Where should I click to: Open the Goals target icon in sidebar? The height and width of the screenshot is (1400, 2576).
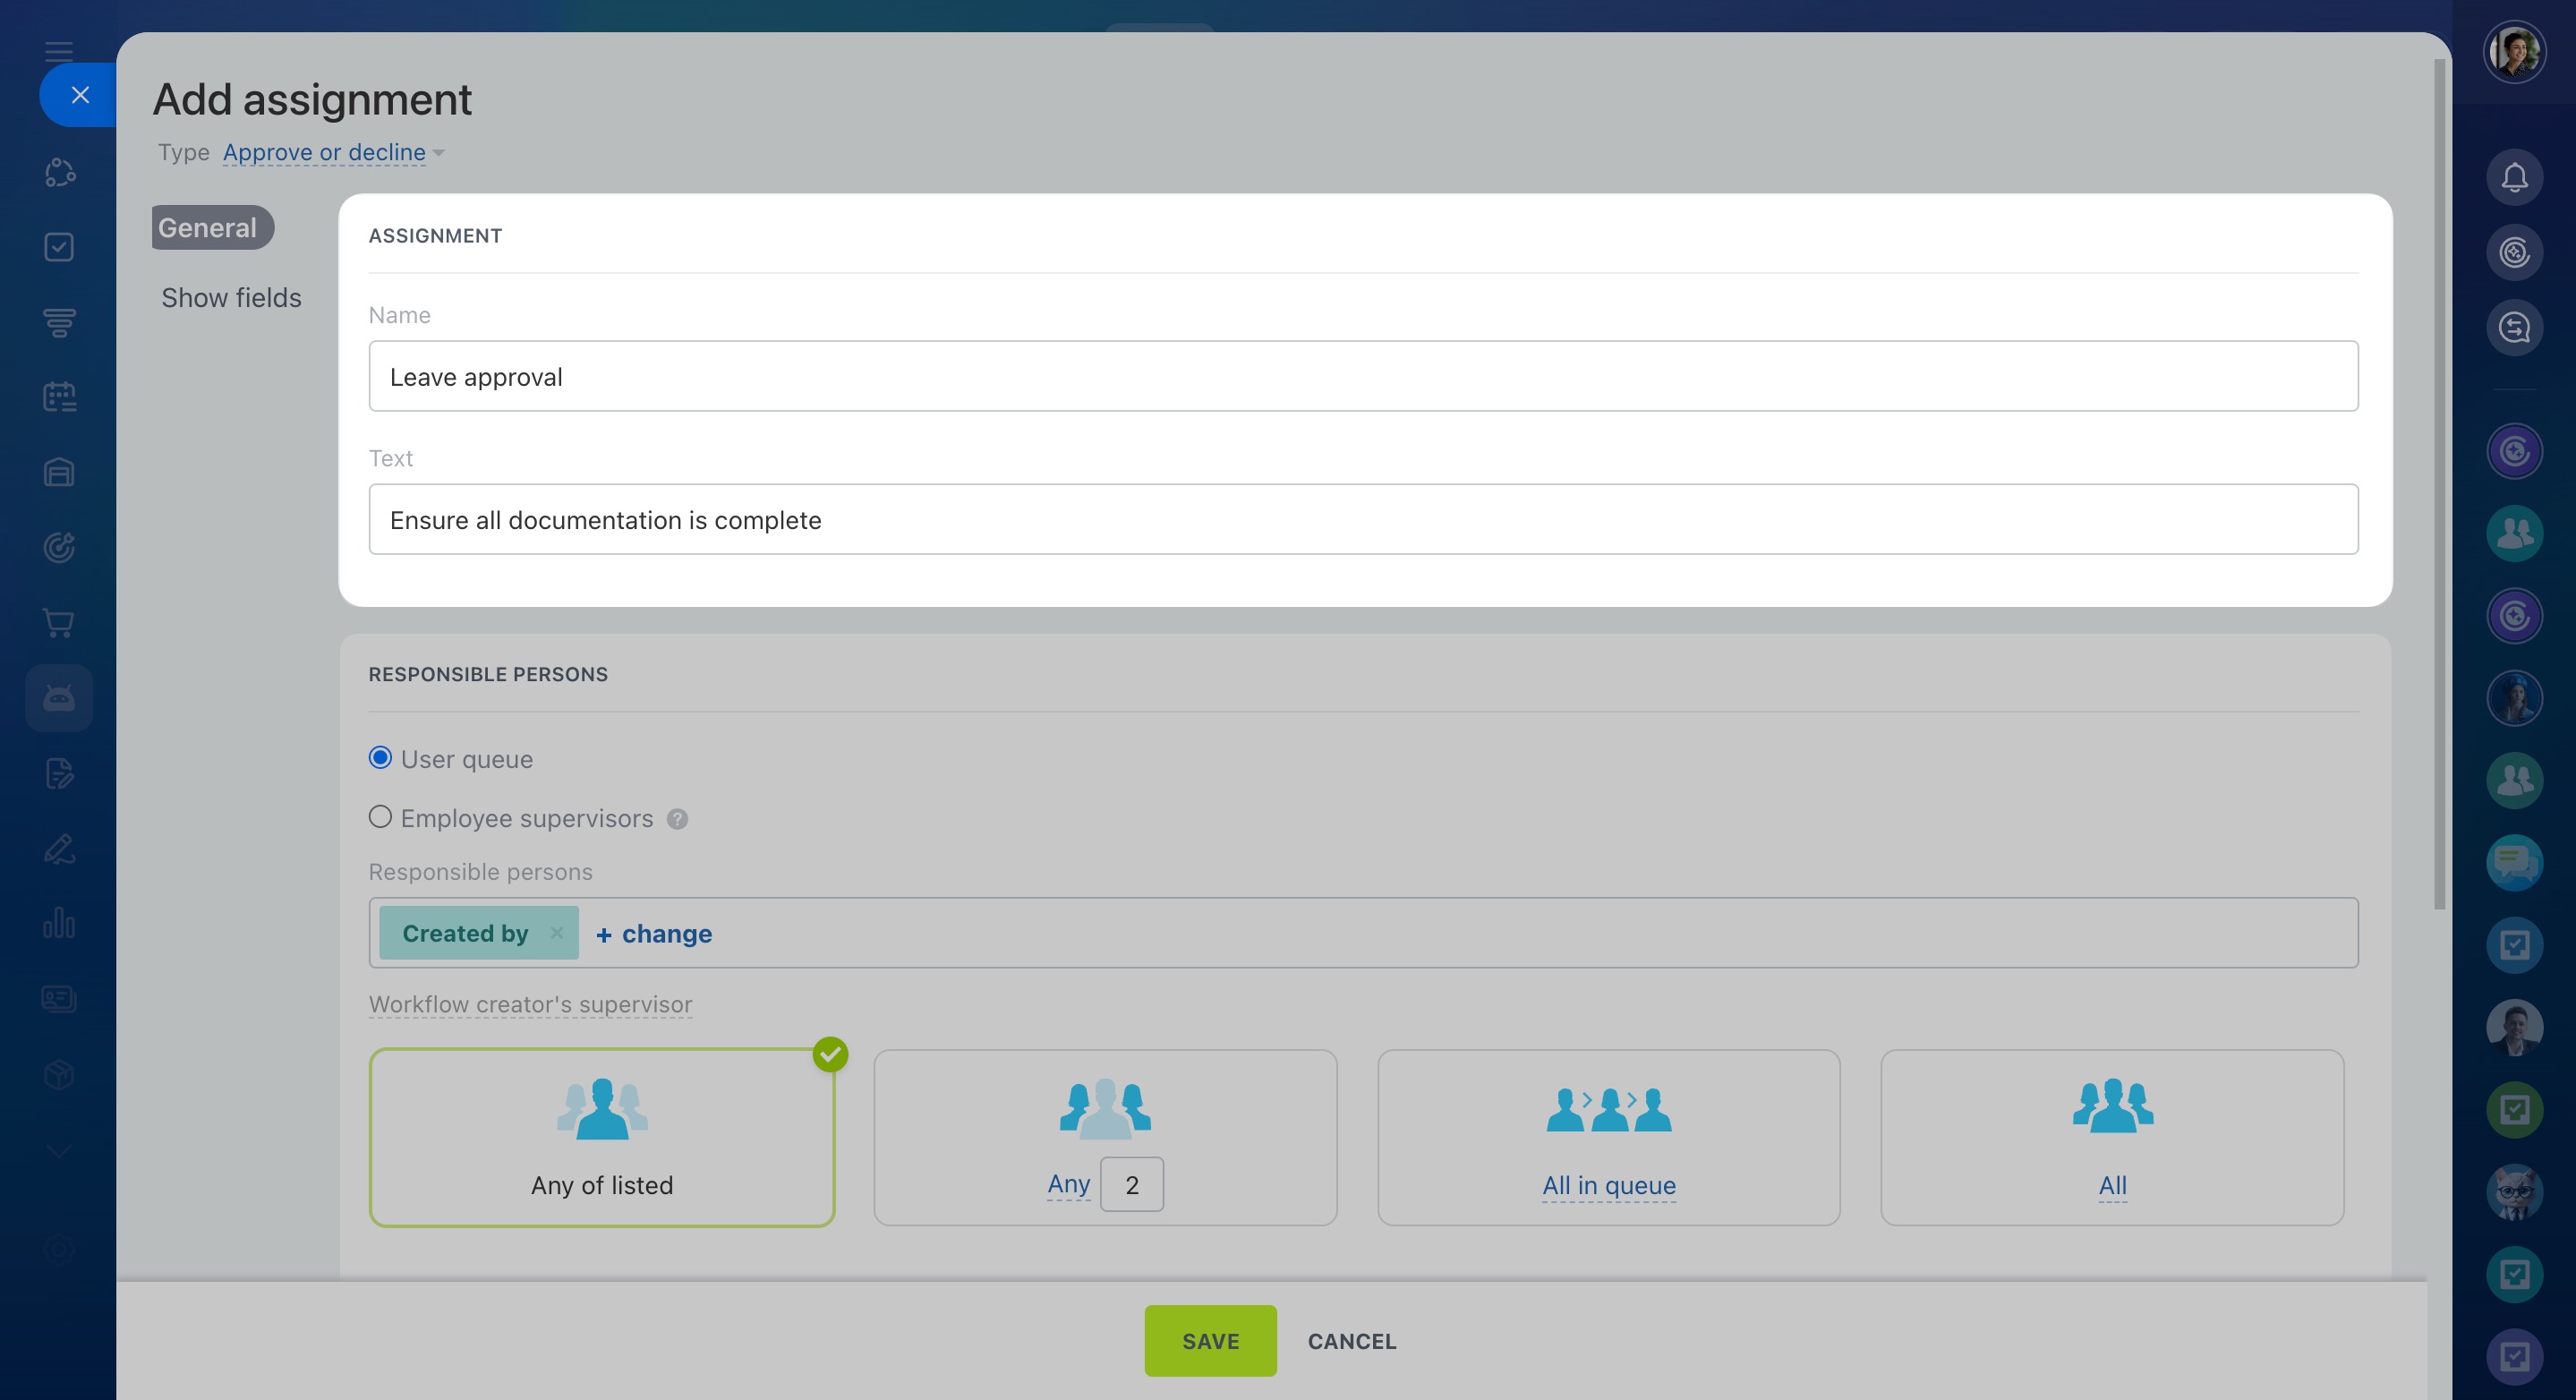tap(59, 547)
